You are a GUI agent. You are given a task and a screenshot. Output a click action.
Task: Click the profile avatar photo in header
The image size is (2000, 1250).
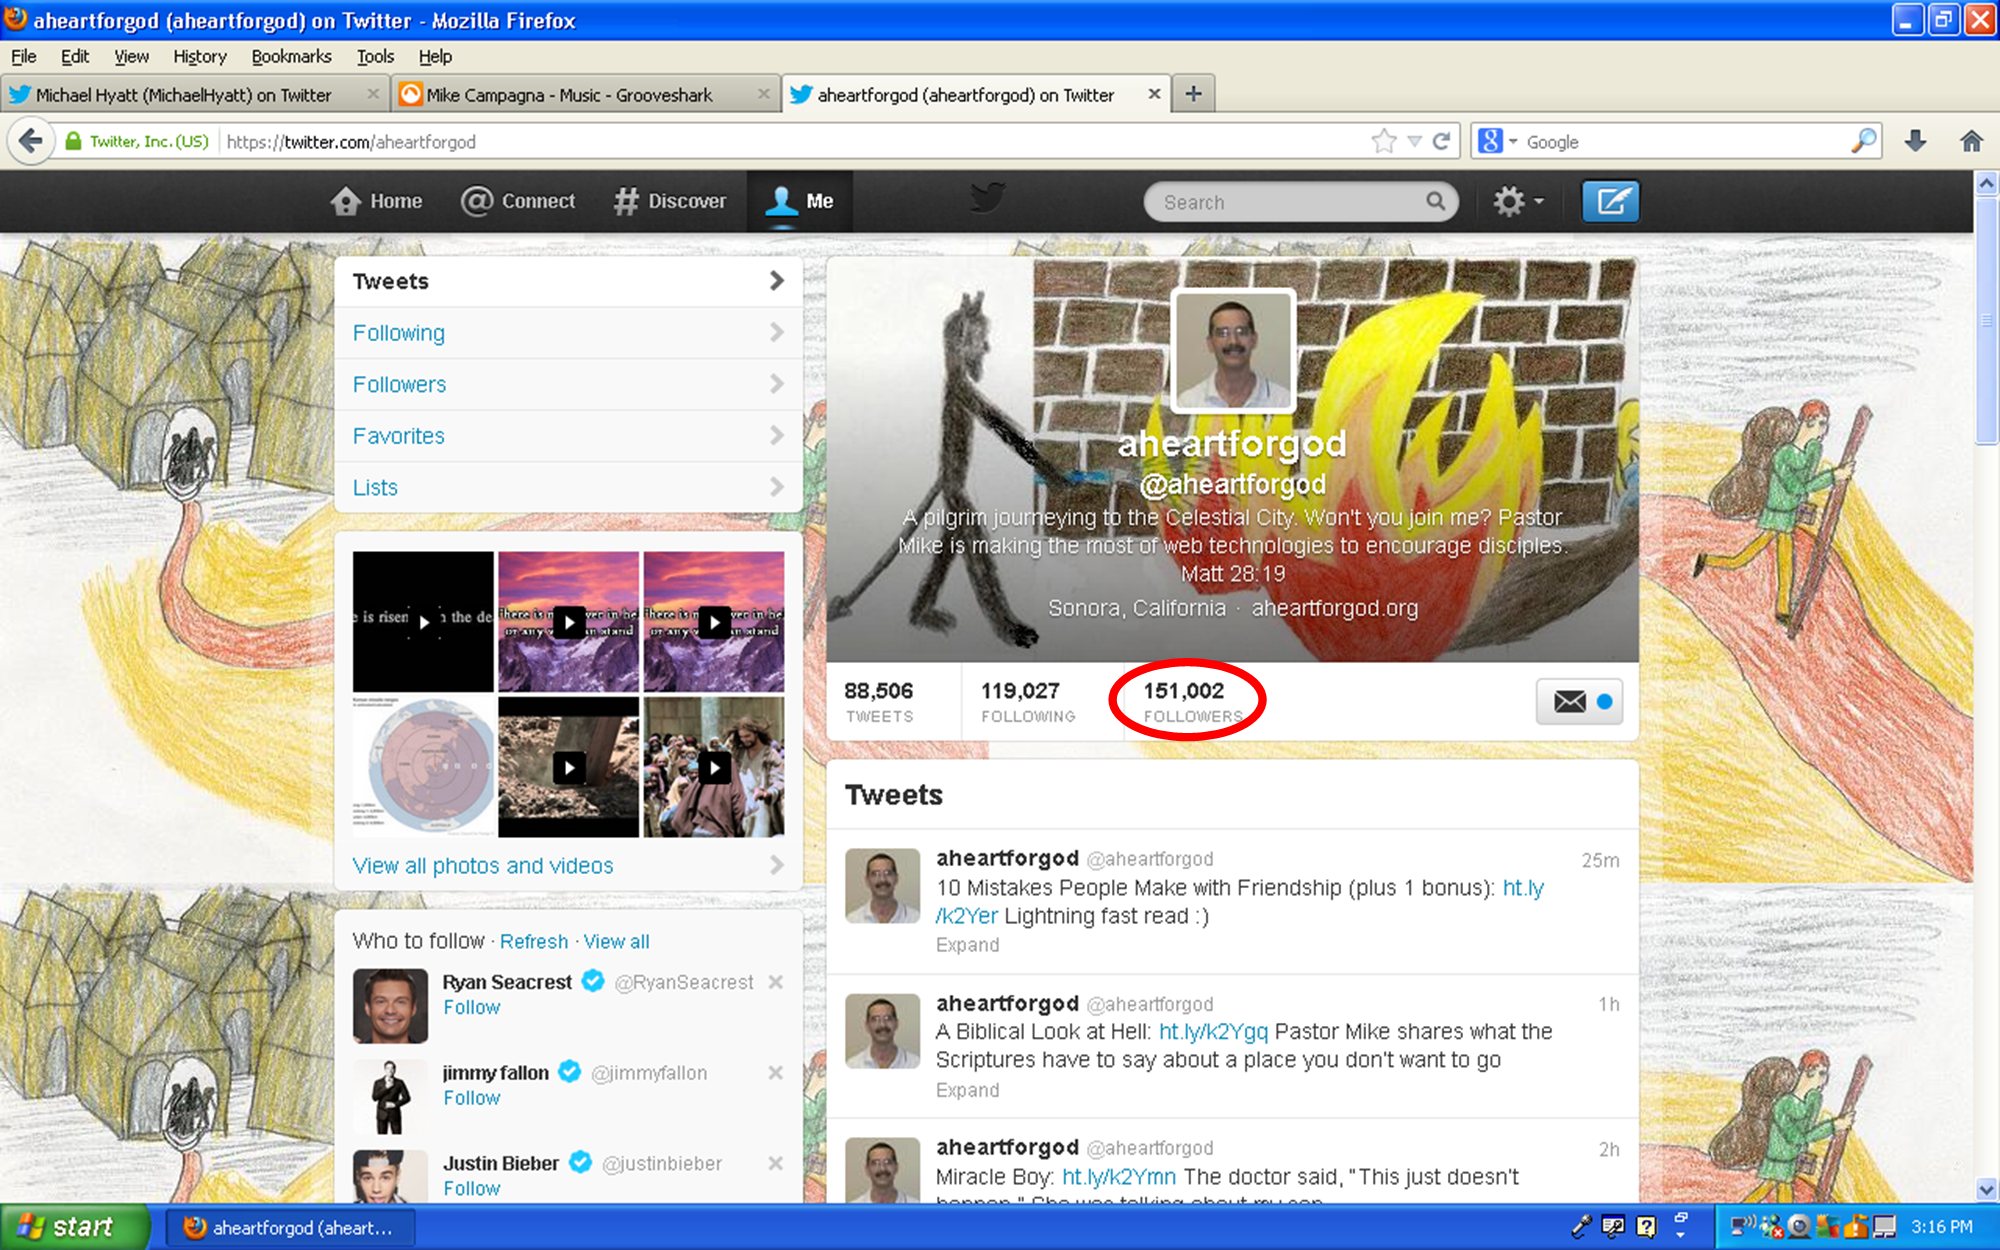1233,350
